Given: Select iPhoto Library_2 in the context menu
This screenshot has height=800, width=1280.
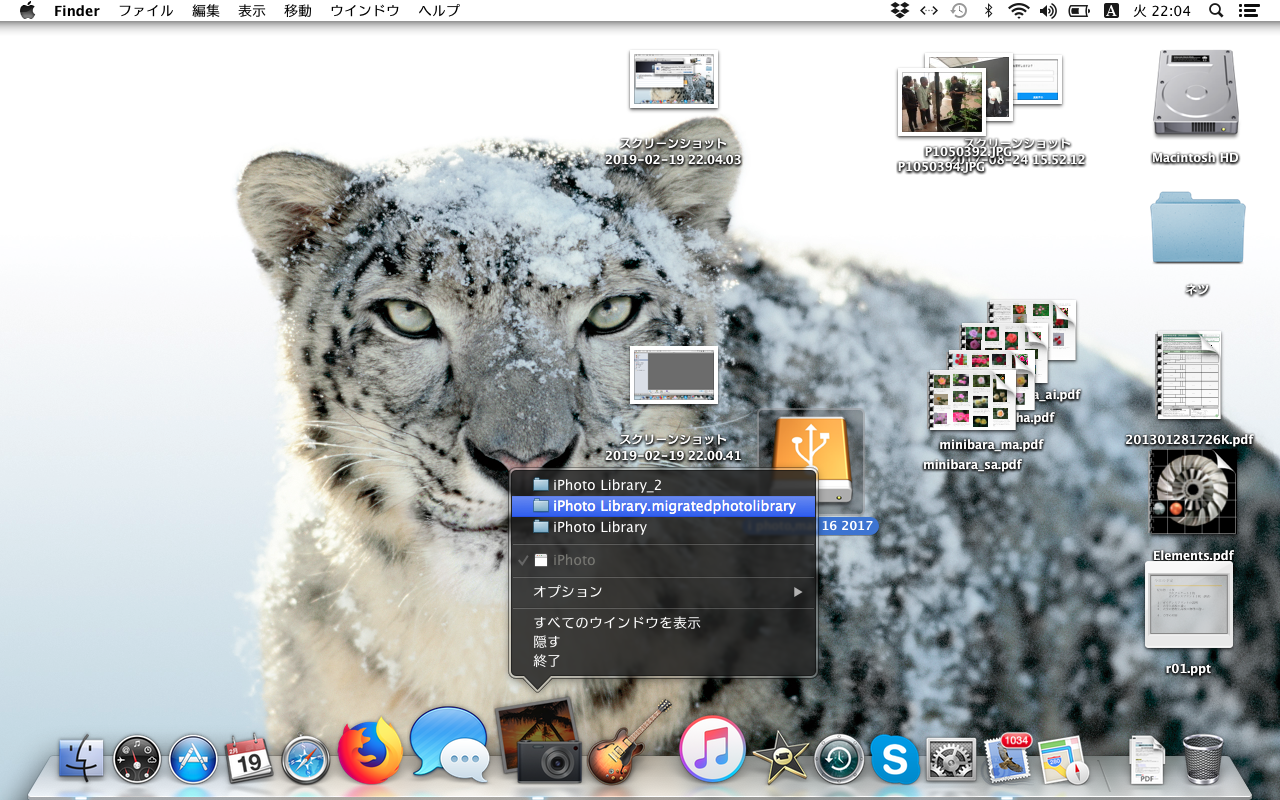Looking at the screenshot, I should 607,485.
